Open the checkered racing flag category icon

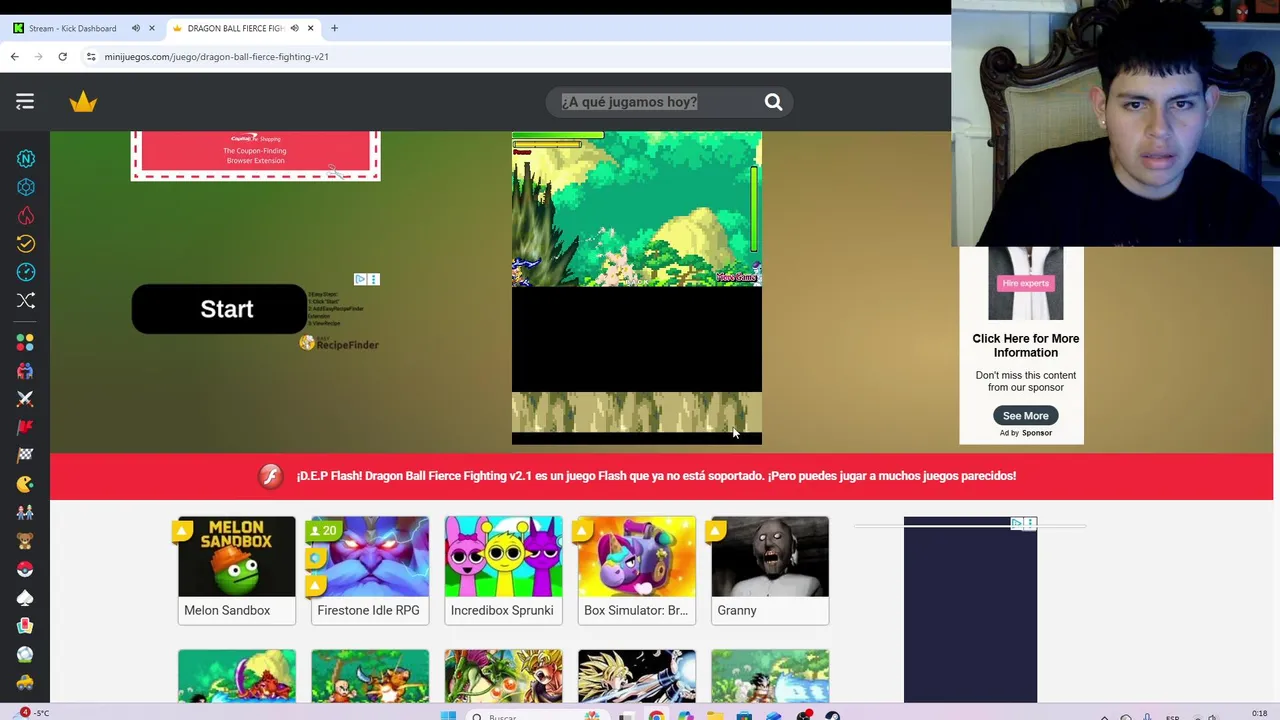[25, 455]
